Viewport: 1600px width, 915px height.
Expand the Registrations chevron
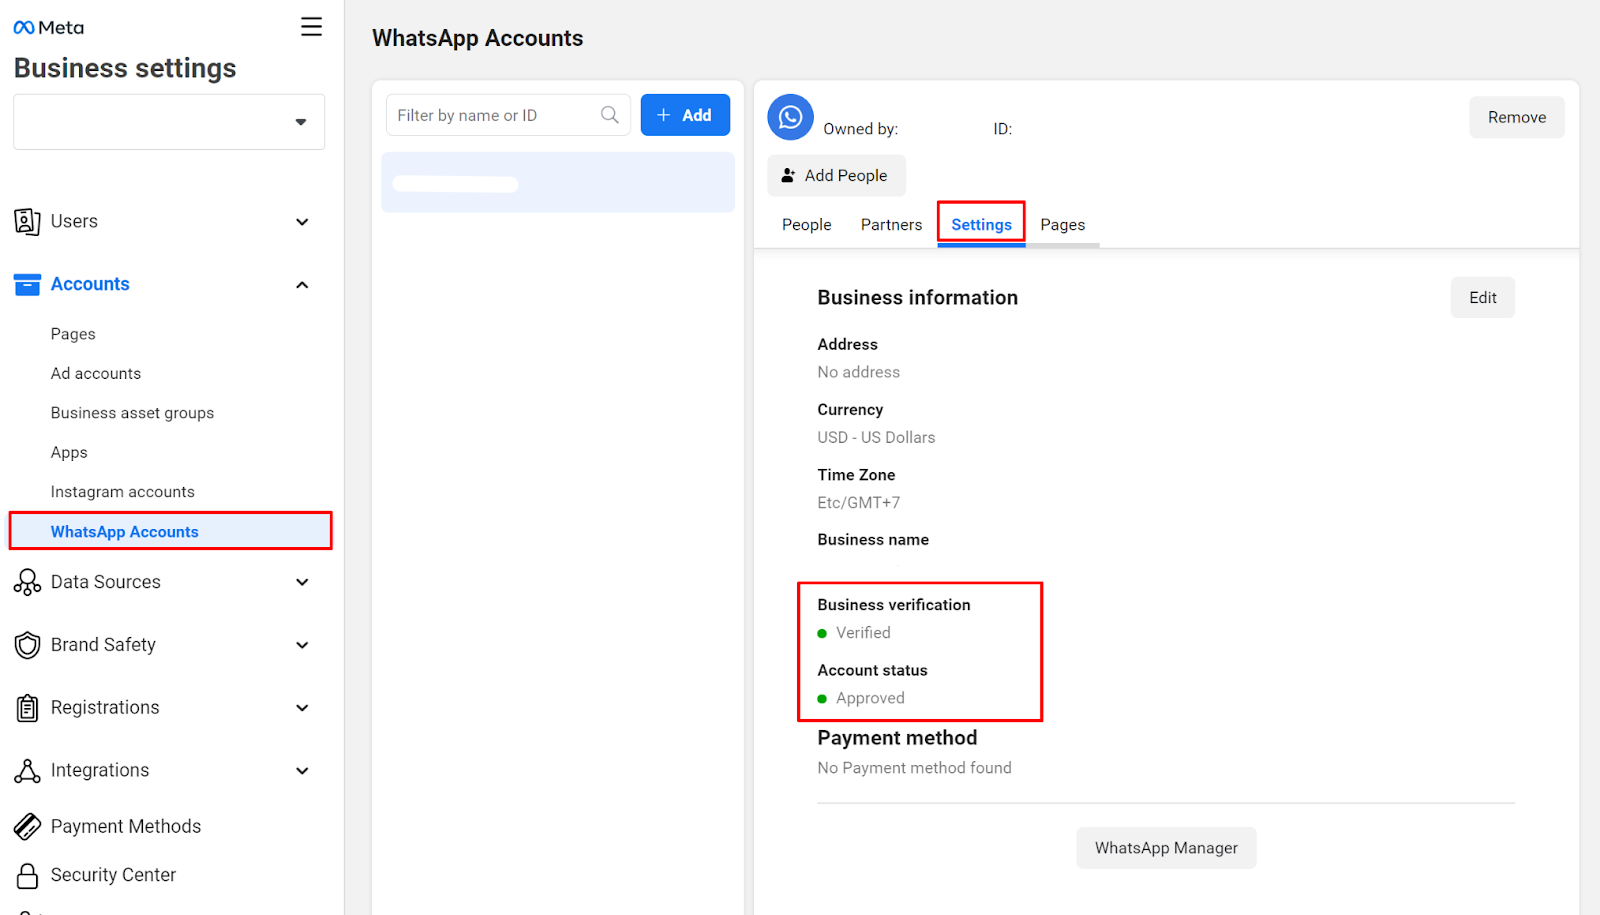pos(302,708)
